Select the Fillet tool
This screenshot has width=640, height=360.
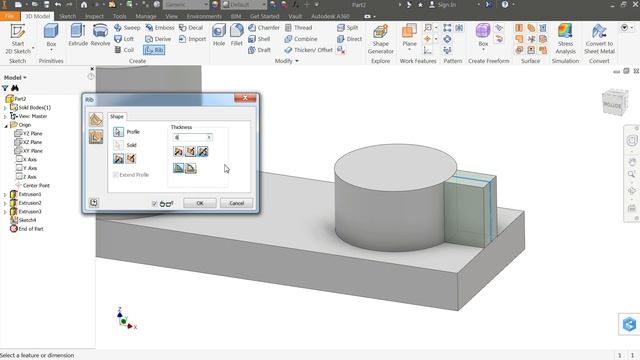click(x=236, y=35)
